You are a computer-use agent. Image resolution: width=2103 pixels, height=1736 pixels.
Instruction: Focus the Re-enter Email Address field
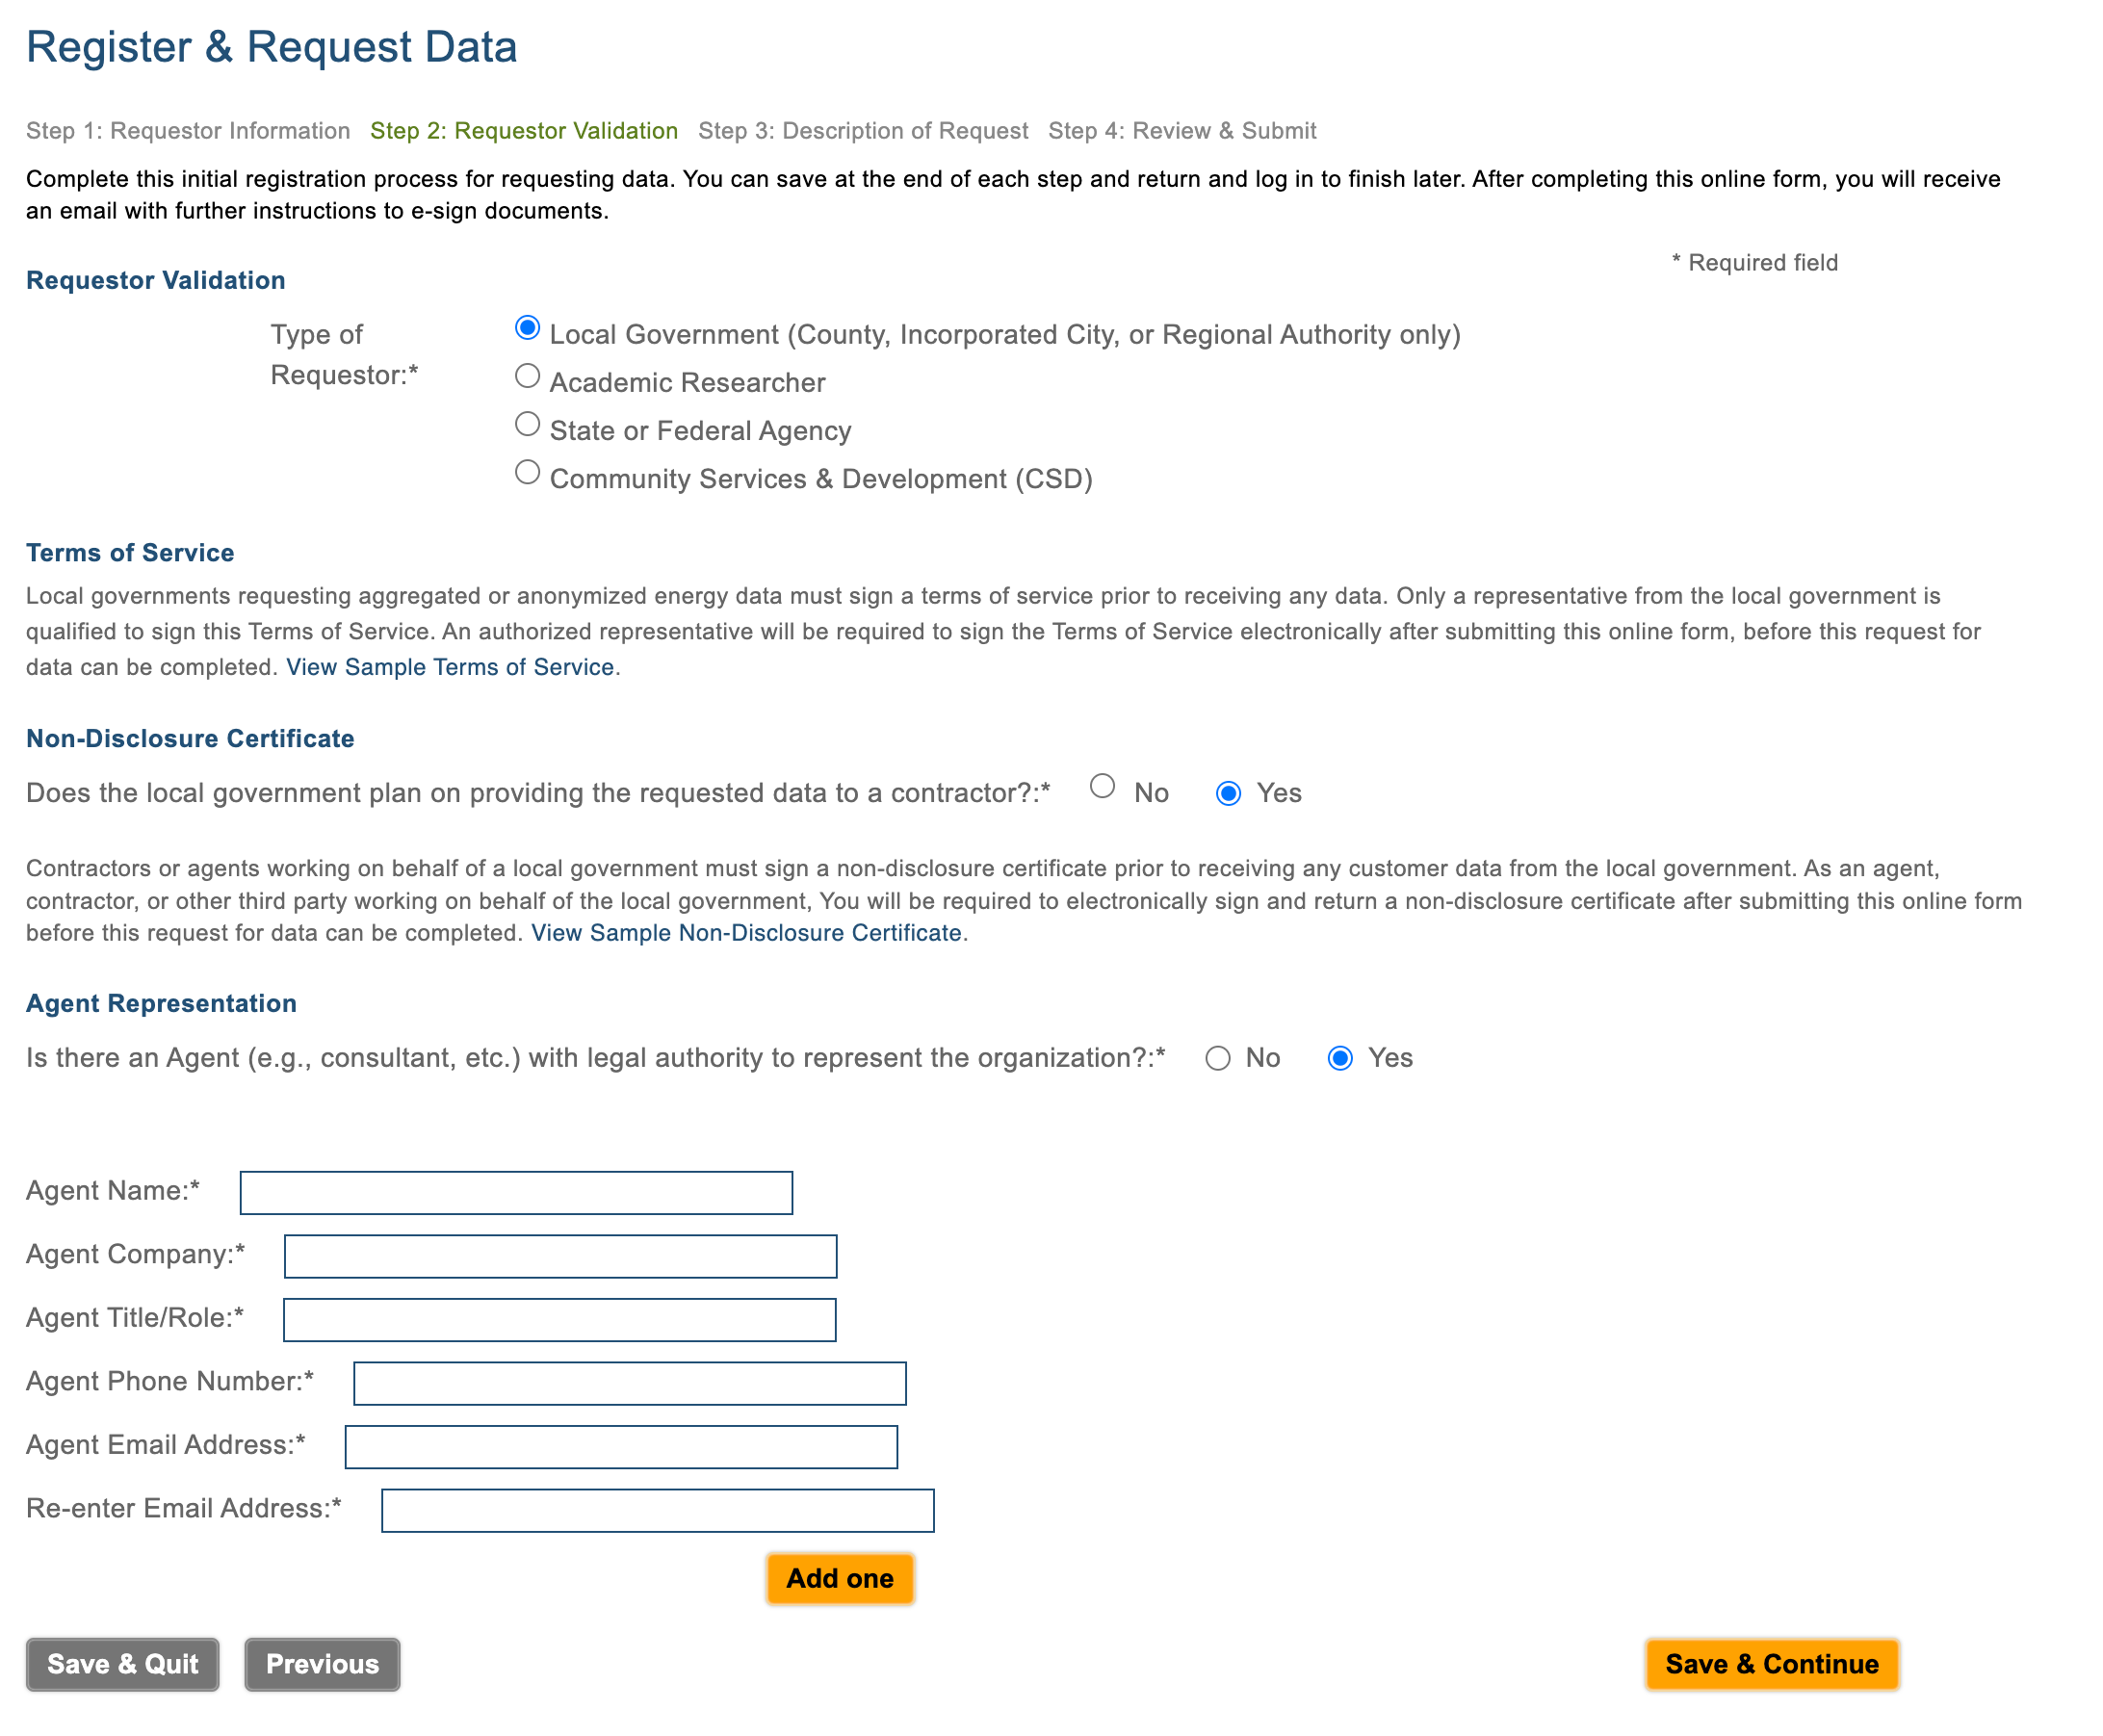[x=657, y=1510]
